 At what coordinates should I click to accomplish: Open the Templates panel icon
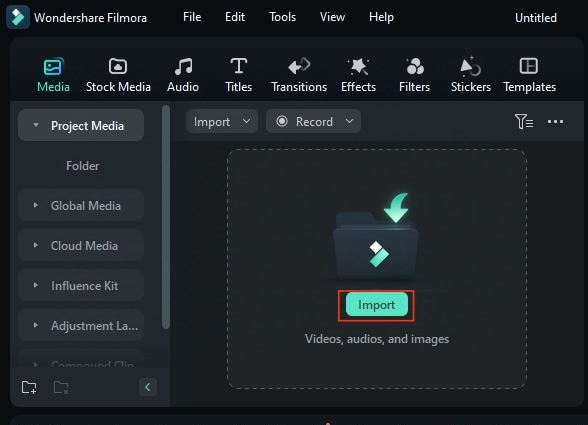click(529, 66)
